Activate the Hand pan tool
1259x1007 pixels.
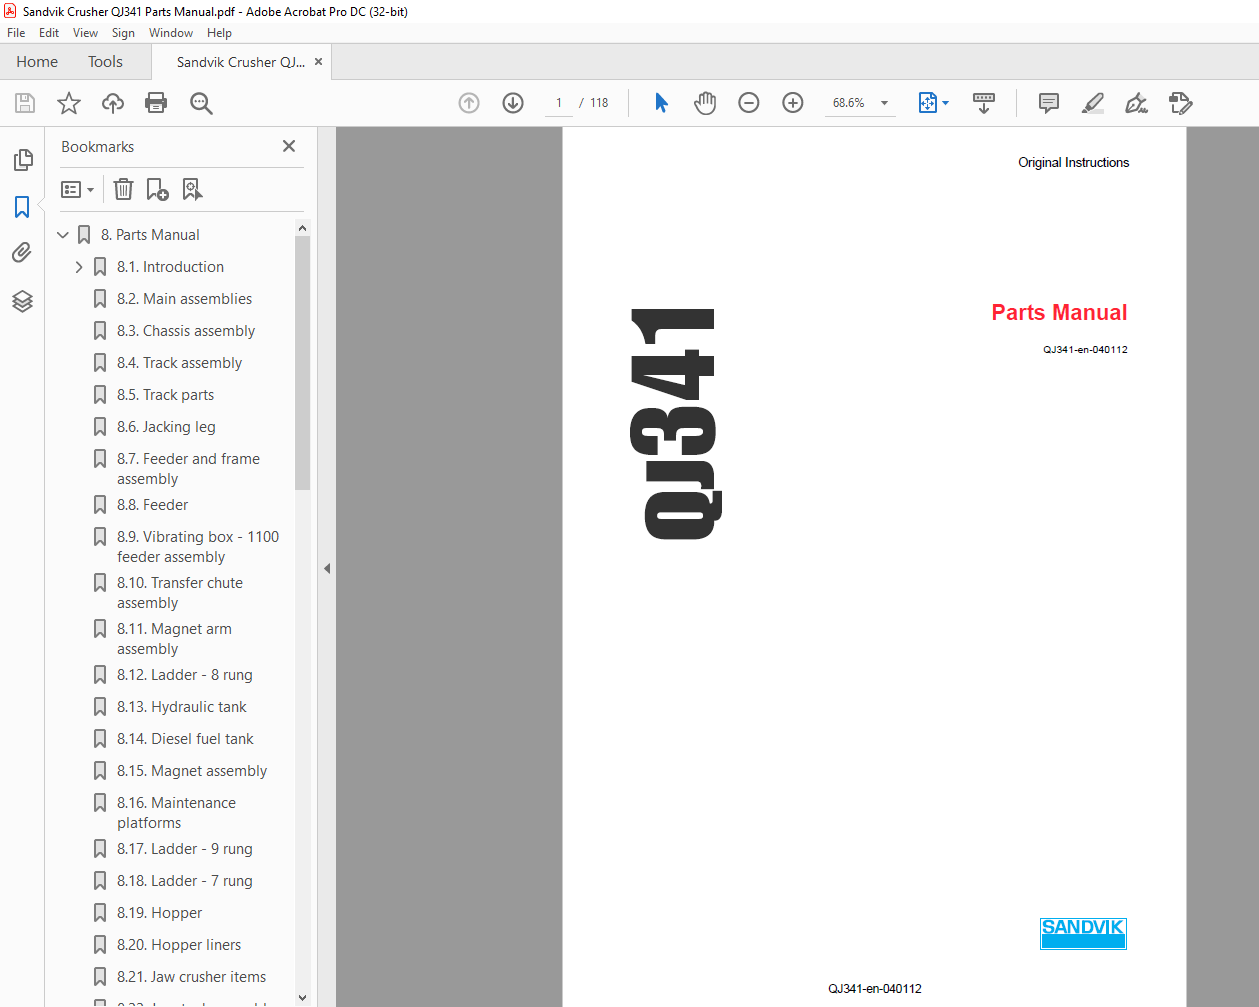point(705,103)
